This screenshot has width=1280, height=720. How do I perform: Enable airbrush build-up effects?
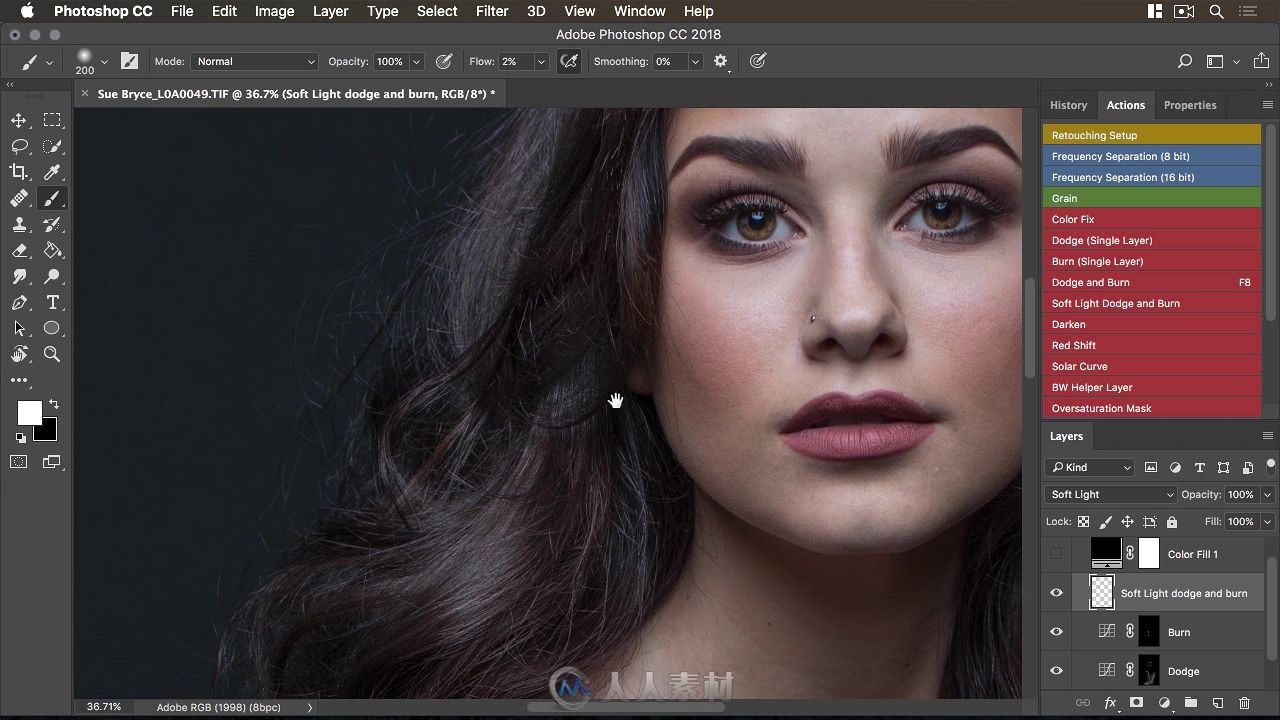coord(569,61)
